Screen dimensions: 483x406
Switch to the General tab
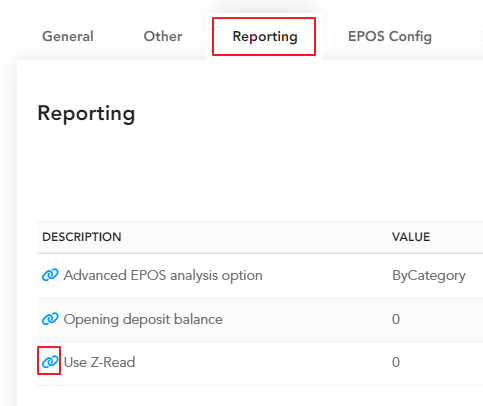pyautogui.click(x=68, y=36)
